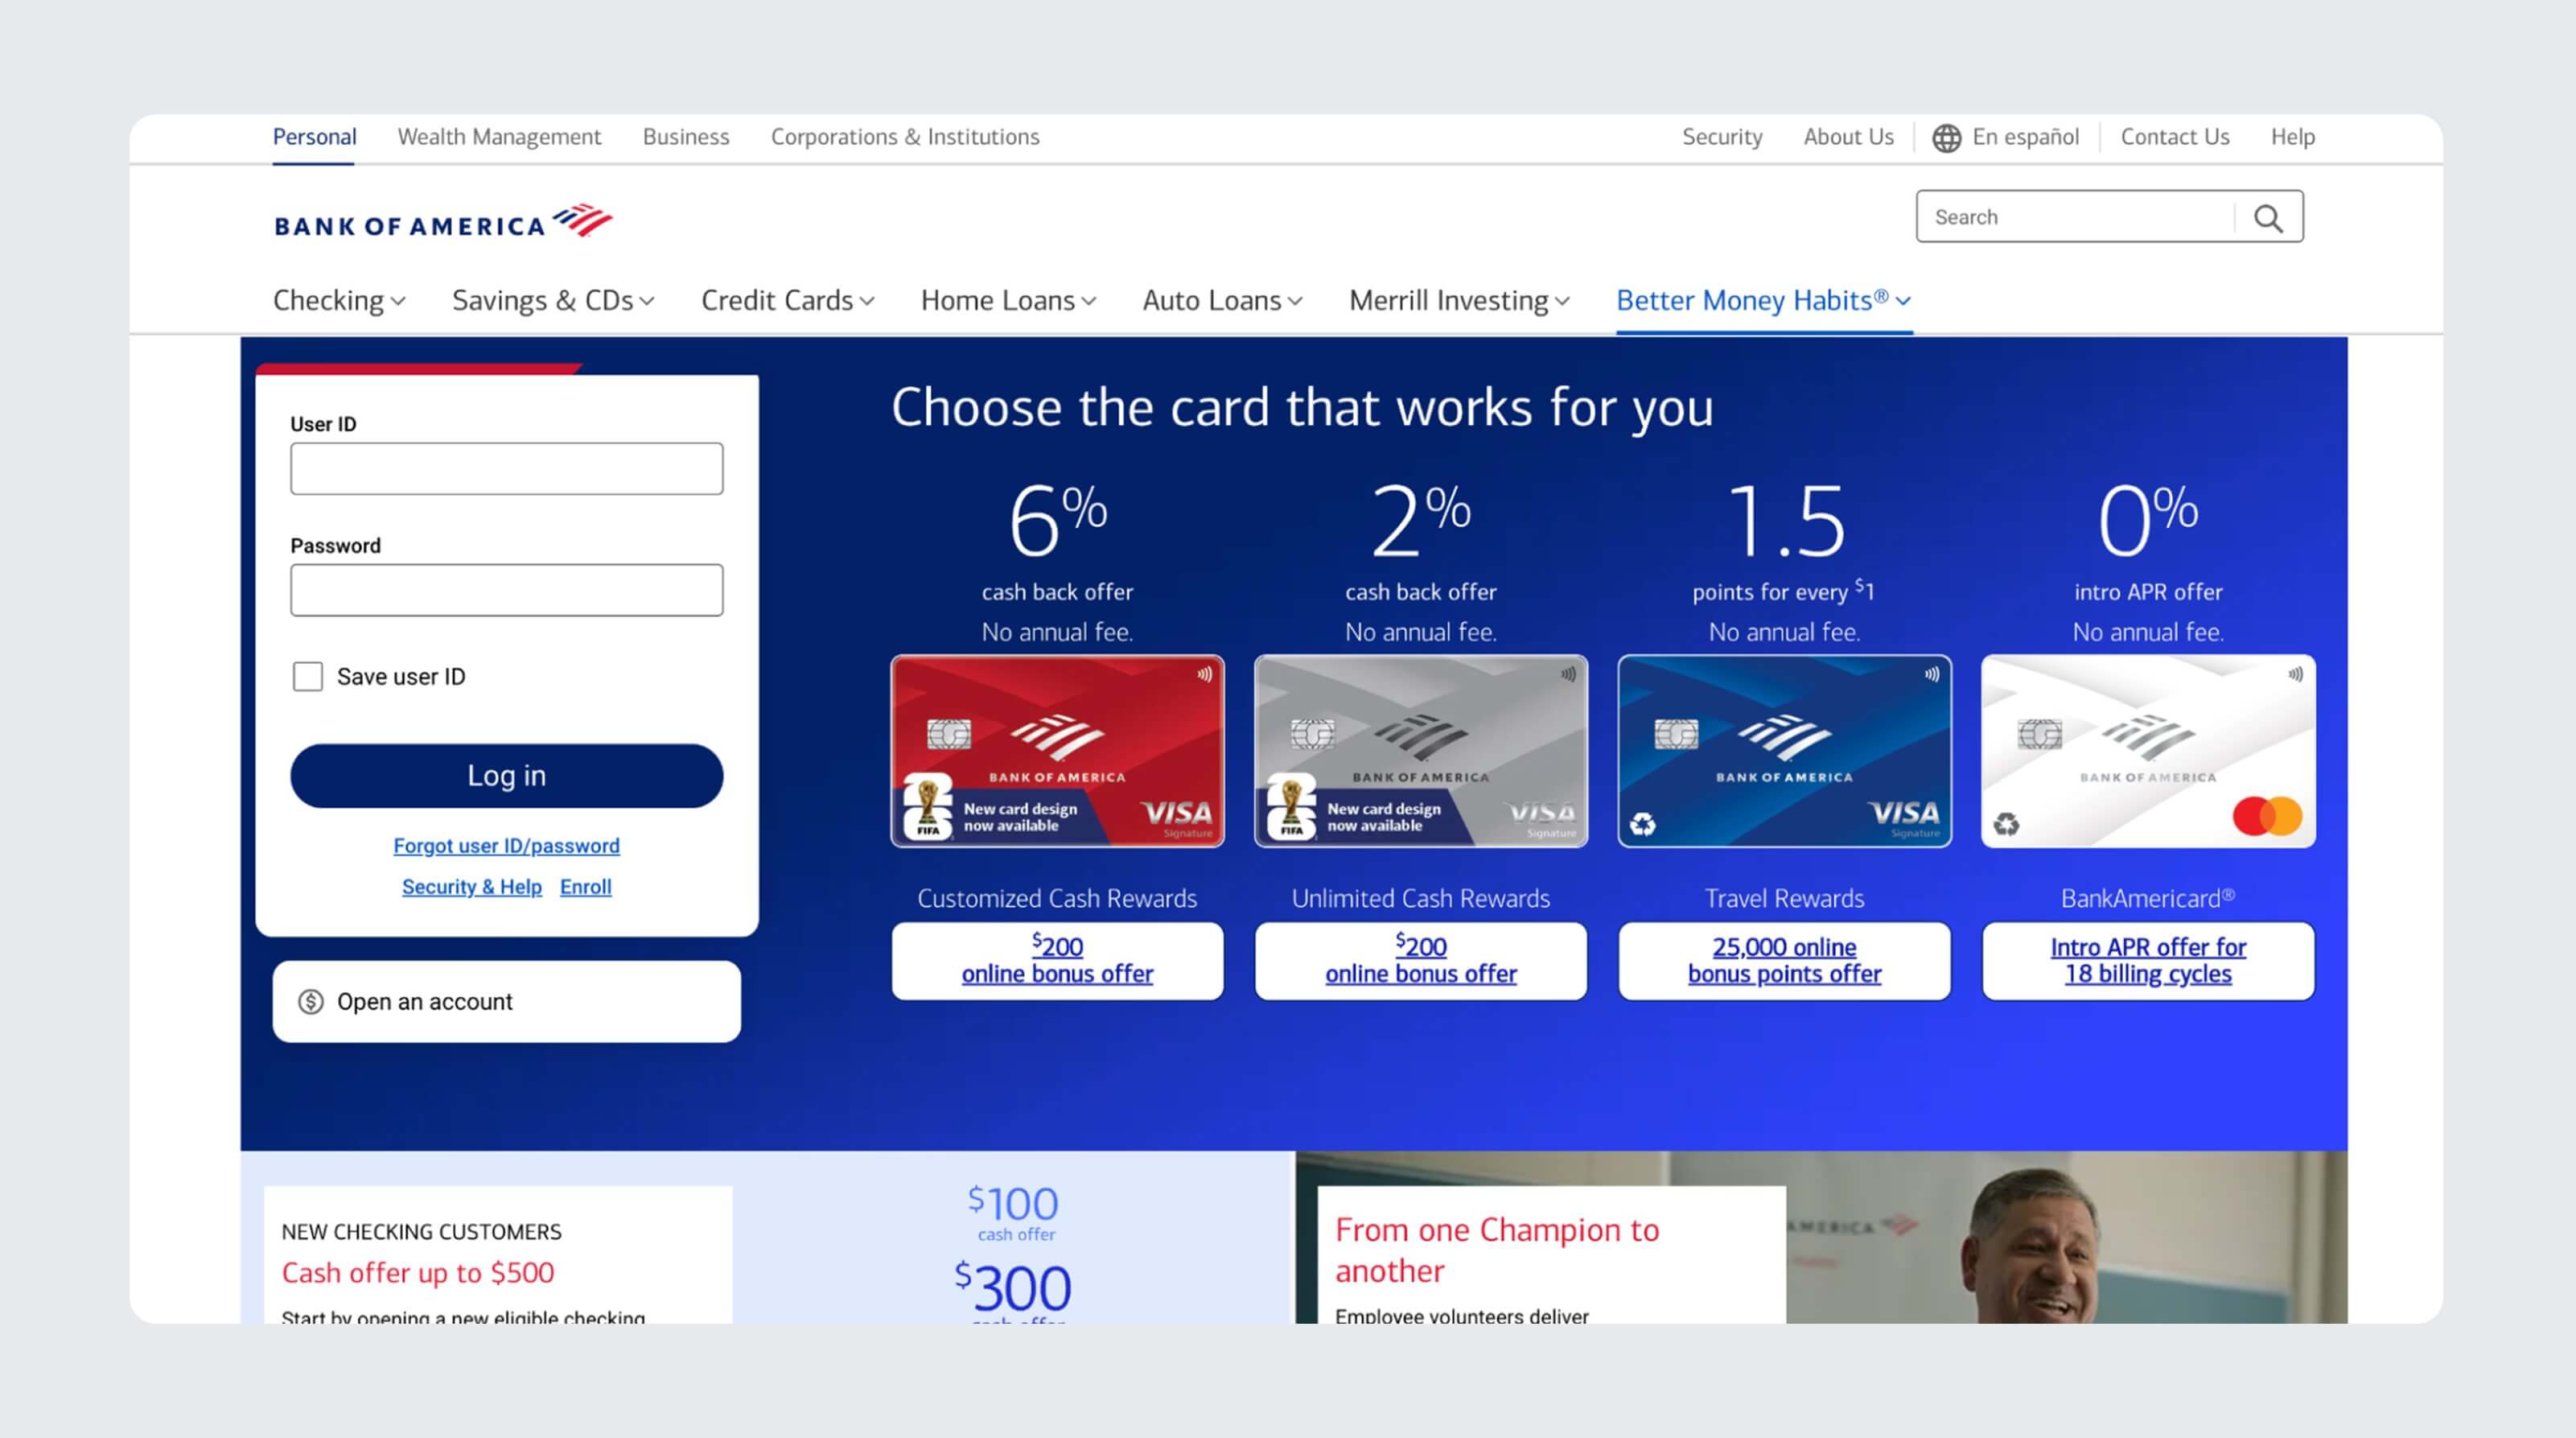Click the Enroll link
This screenshot has height=1438, width=2576.
(585, 887)
